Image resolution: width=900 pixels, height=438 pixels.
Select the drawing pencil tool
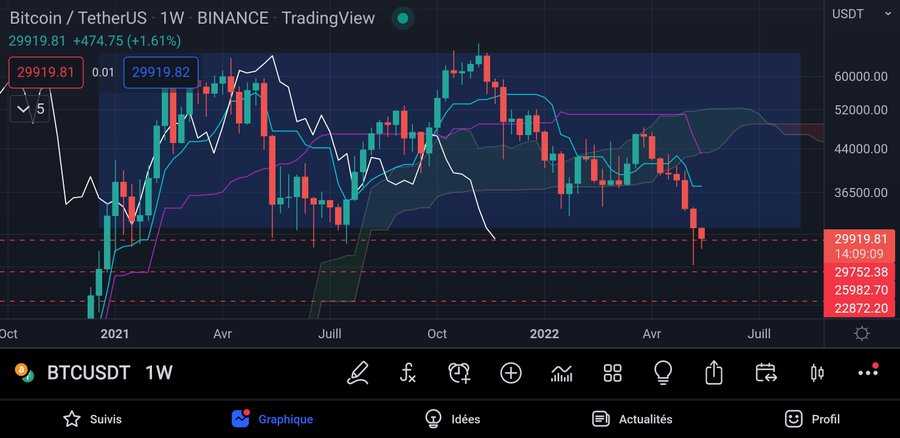pyautogui.click(x=358, y=373)
